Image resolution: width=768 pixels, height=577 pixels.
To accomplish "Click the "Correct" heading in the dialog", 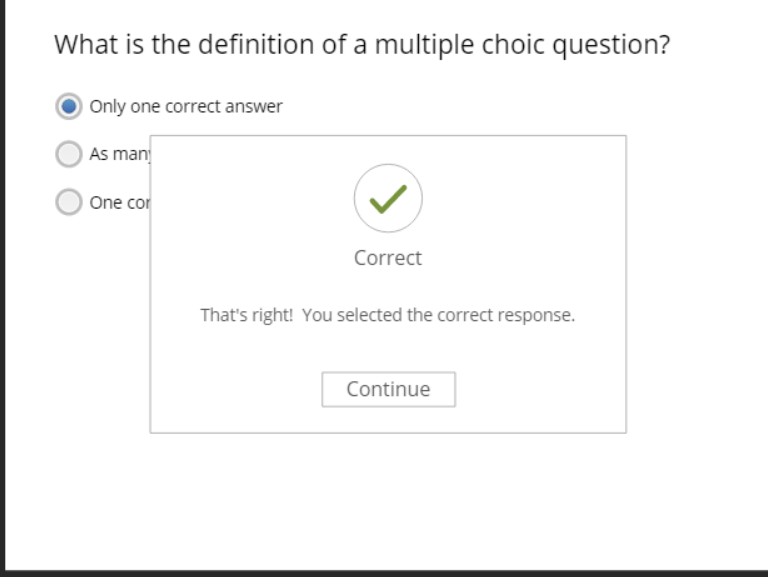I will pyautogui.click(x=388, y=258).
